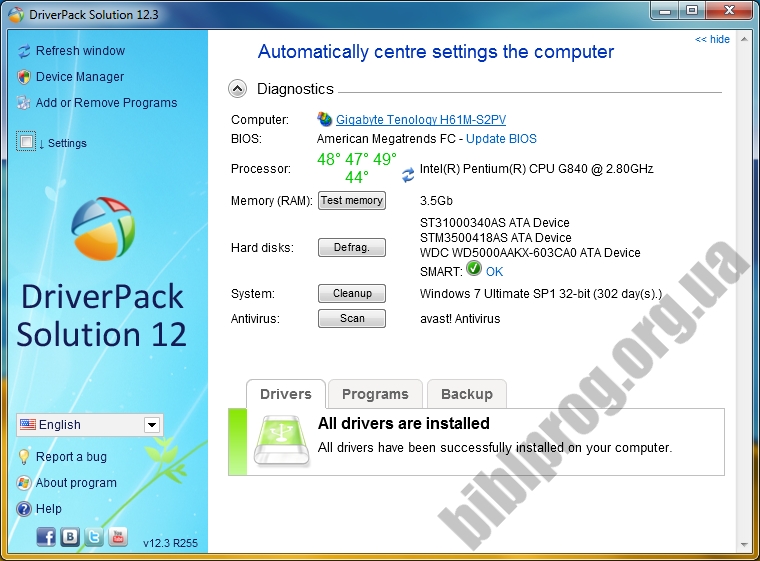Click the green SMART status check icon
The image size is (760, 561).
tap(474, 268)
